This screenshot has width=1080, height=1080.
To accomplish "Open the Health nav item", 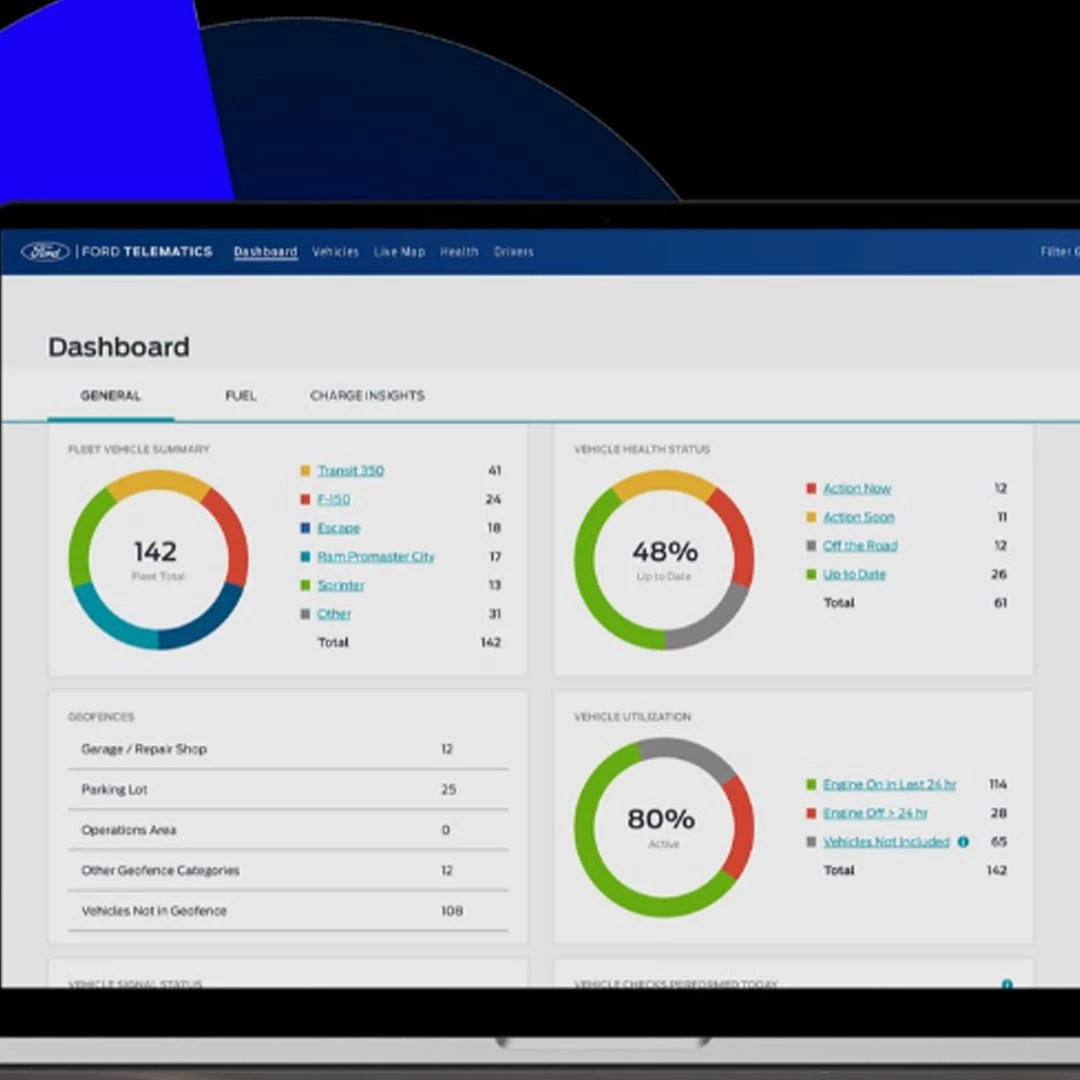I will tap(459, 252).
